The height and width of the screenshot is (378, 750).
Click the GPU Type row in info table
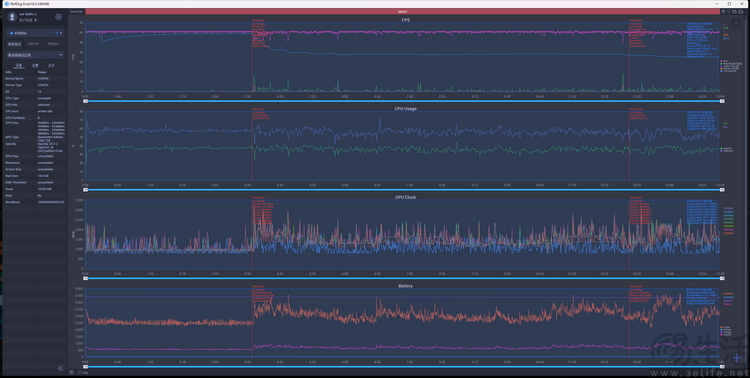click(x=35, y=139)
